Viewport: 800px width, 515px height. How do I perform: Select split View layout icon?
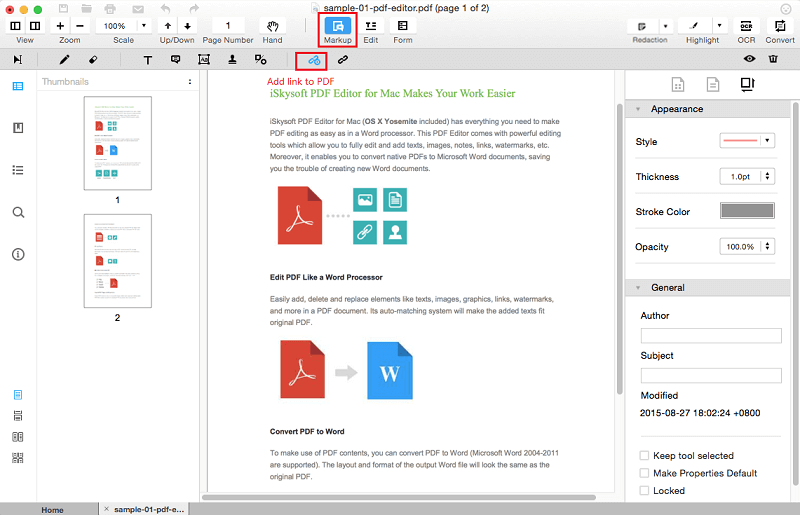35,26
